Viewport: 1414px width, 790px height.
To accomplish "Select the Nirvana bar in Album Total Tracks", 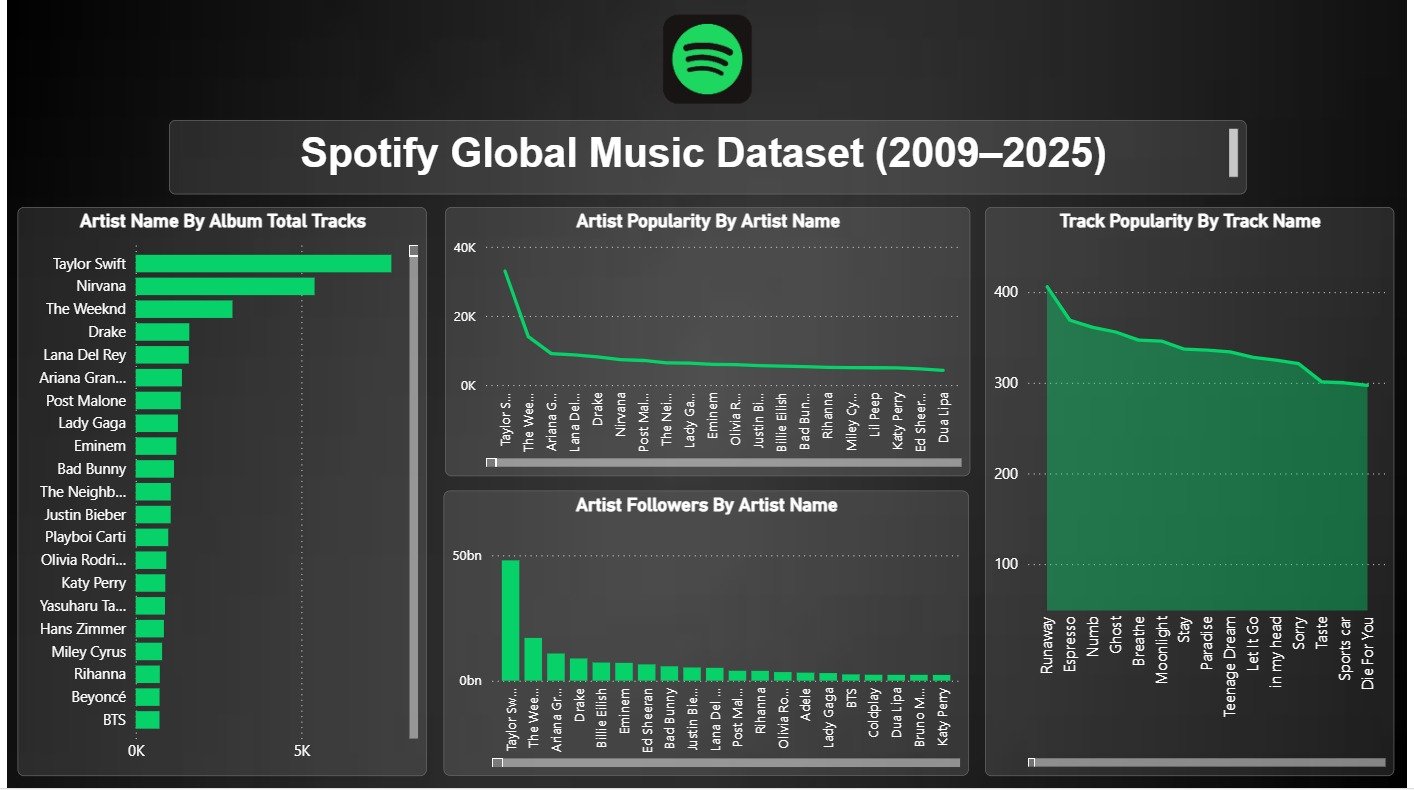I will tap(225, 287).
